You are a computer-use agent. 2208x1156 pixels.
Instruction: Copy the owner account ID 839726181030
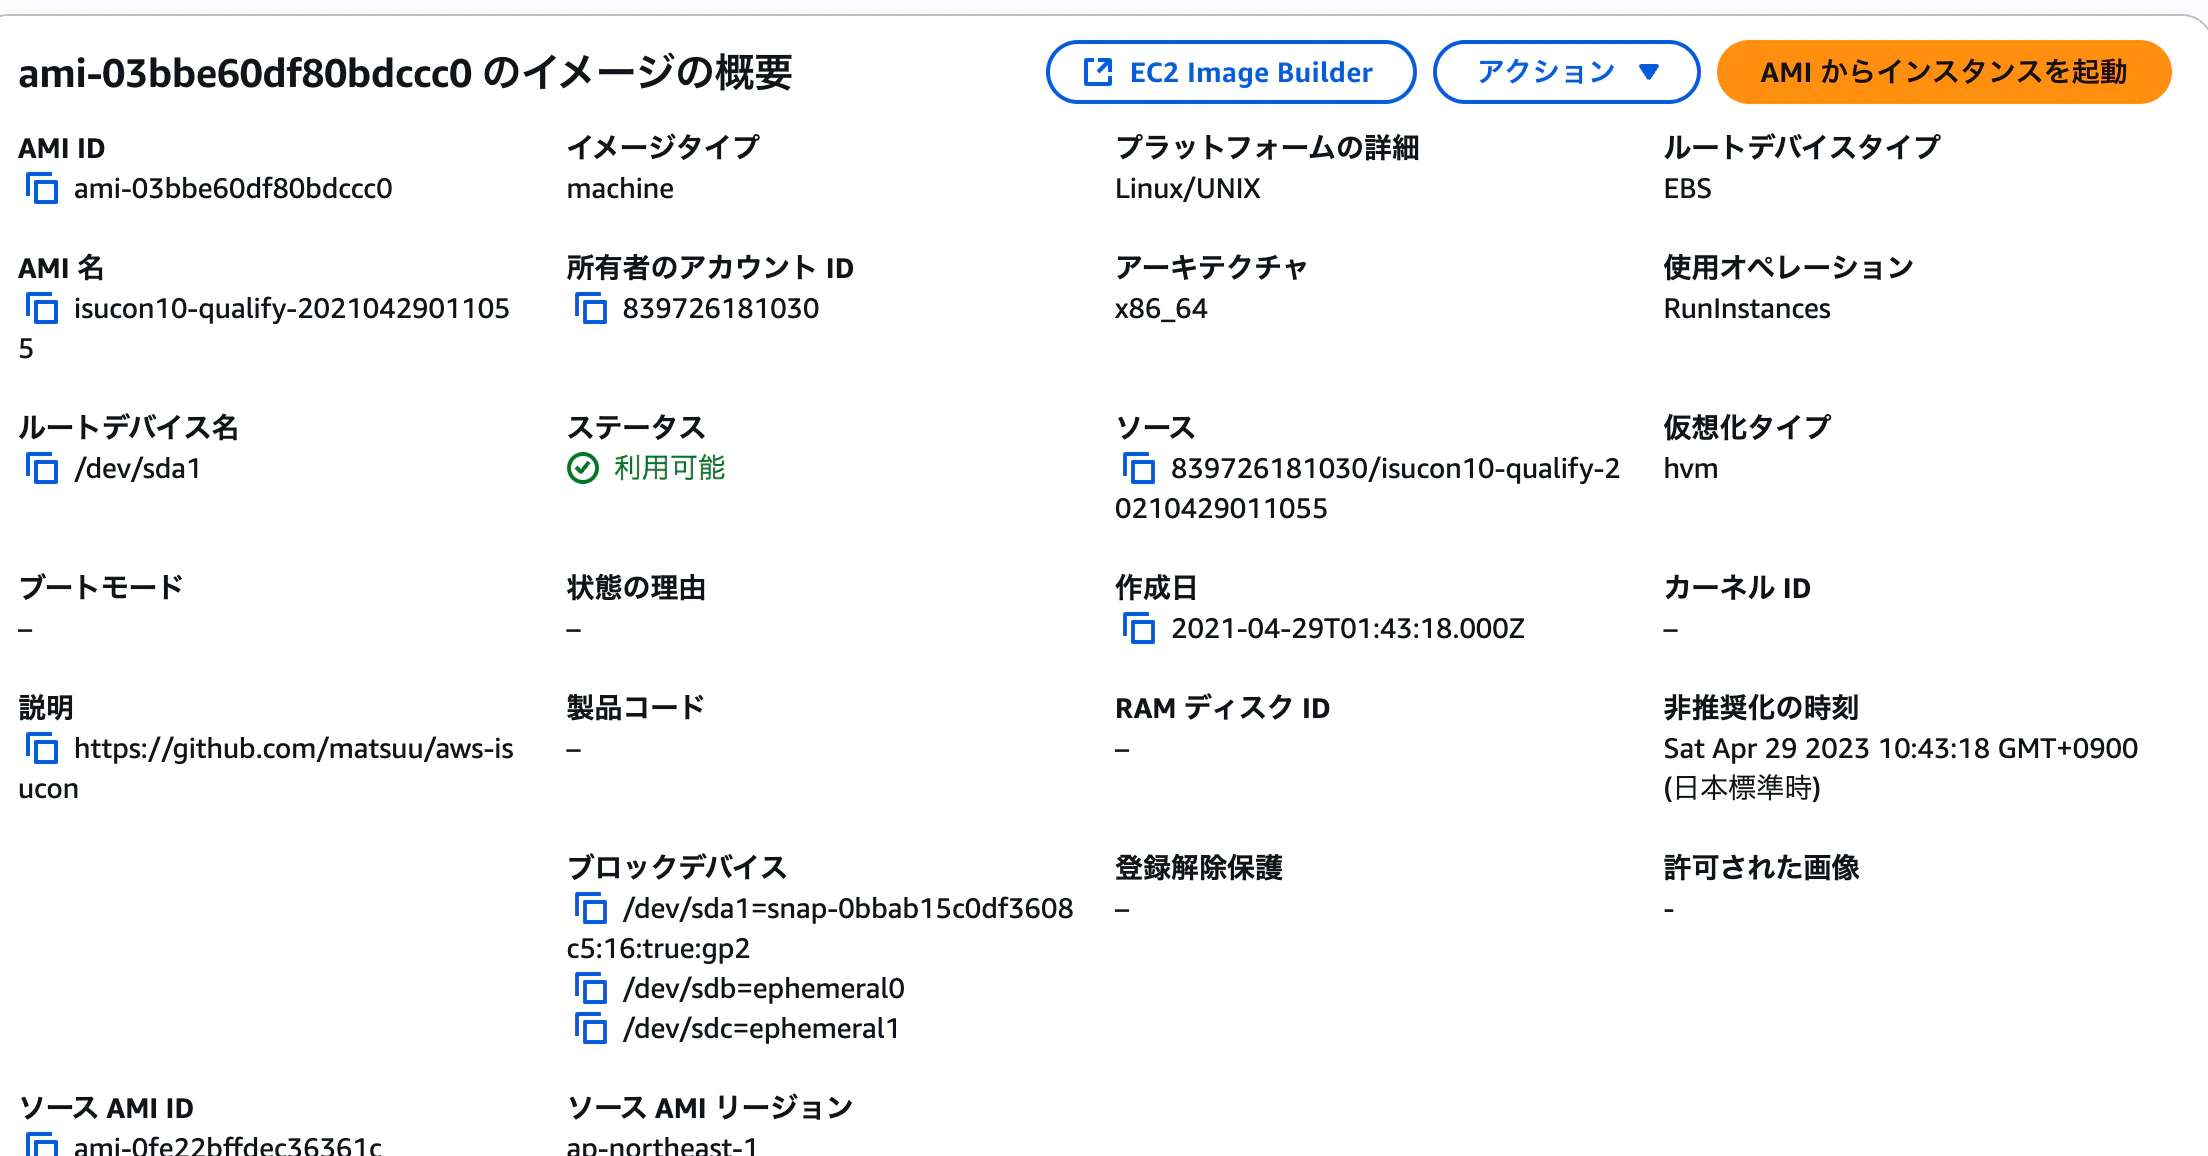pyautogui.click(x=591, y=308)
